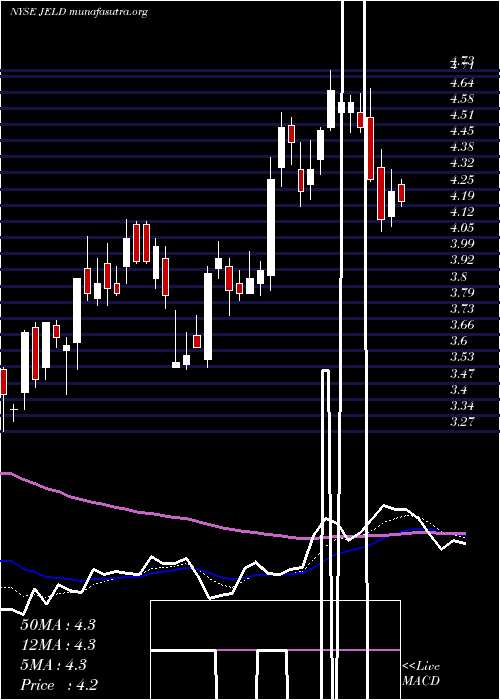Screen dimensions: 500x700
Task: Select the 4.32 price axis label
Action: click(x=462, y=163)
